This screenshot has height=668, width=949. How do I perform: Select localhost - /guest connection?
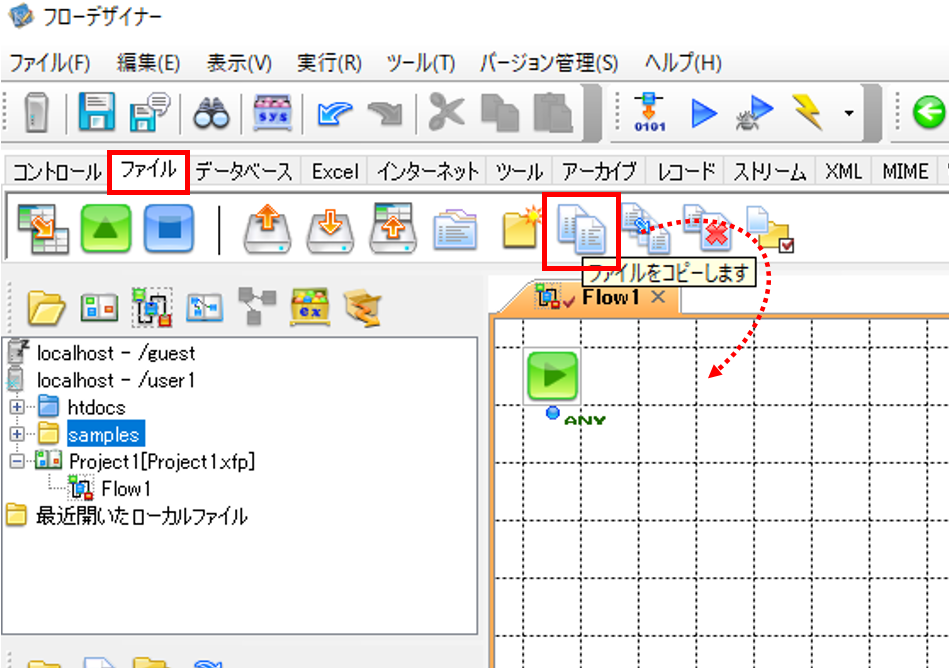[116, 353]
